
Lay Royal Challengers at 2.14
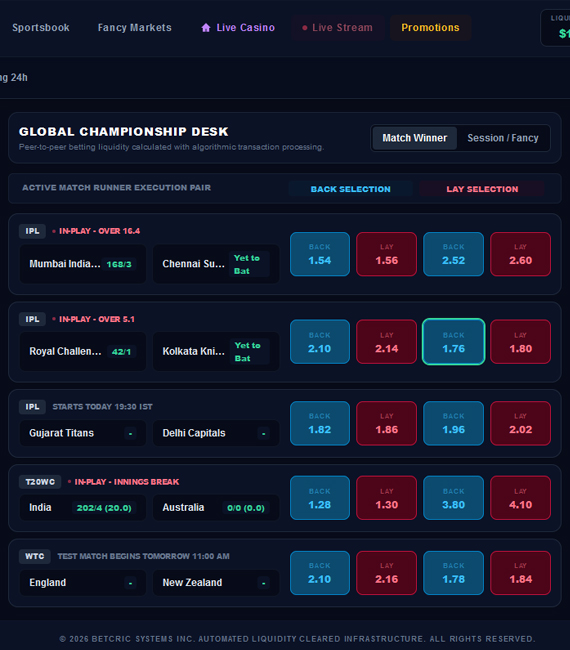click(x=387, y=342)
